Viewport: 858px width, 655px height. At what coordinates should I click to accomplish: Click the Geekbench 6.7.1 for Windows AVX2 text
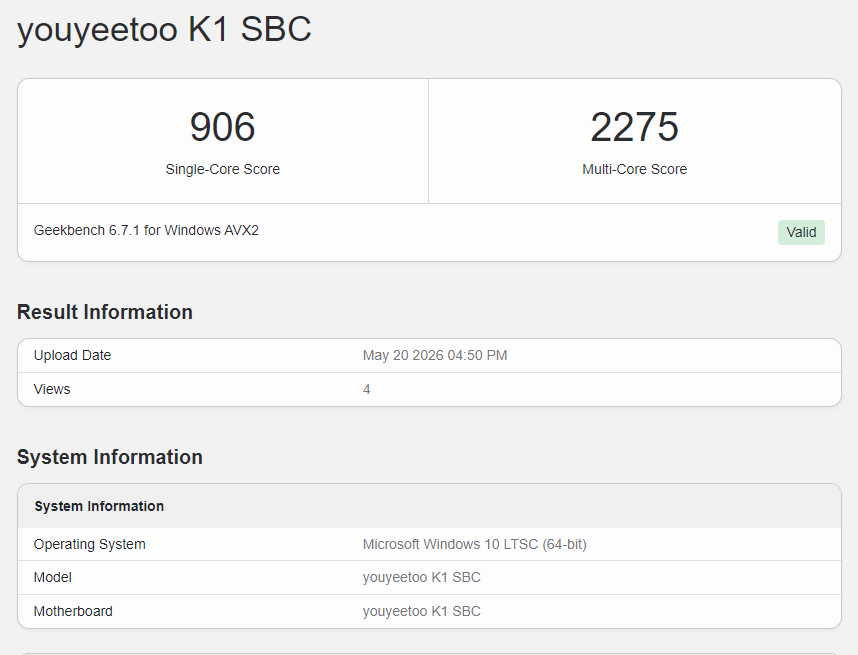pyautogui.click(x=146, y=230)
